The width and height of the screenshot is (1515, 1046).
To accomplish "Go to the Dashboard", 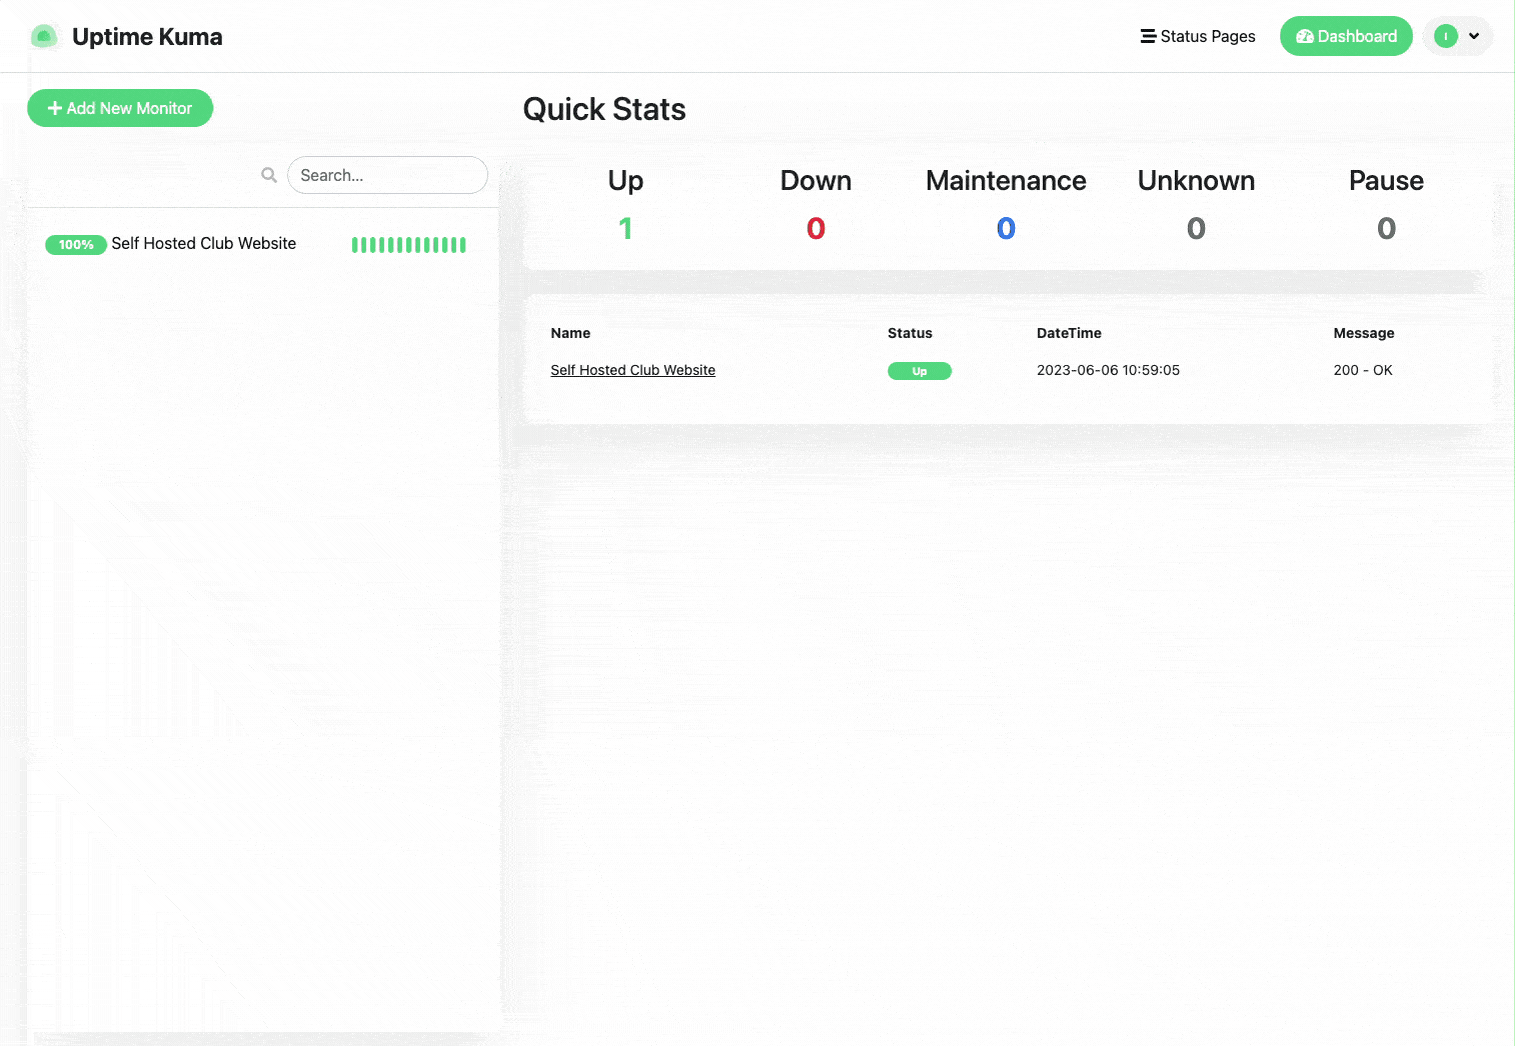I will click(1346, 36).
